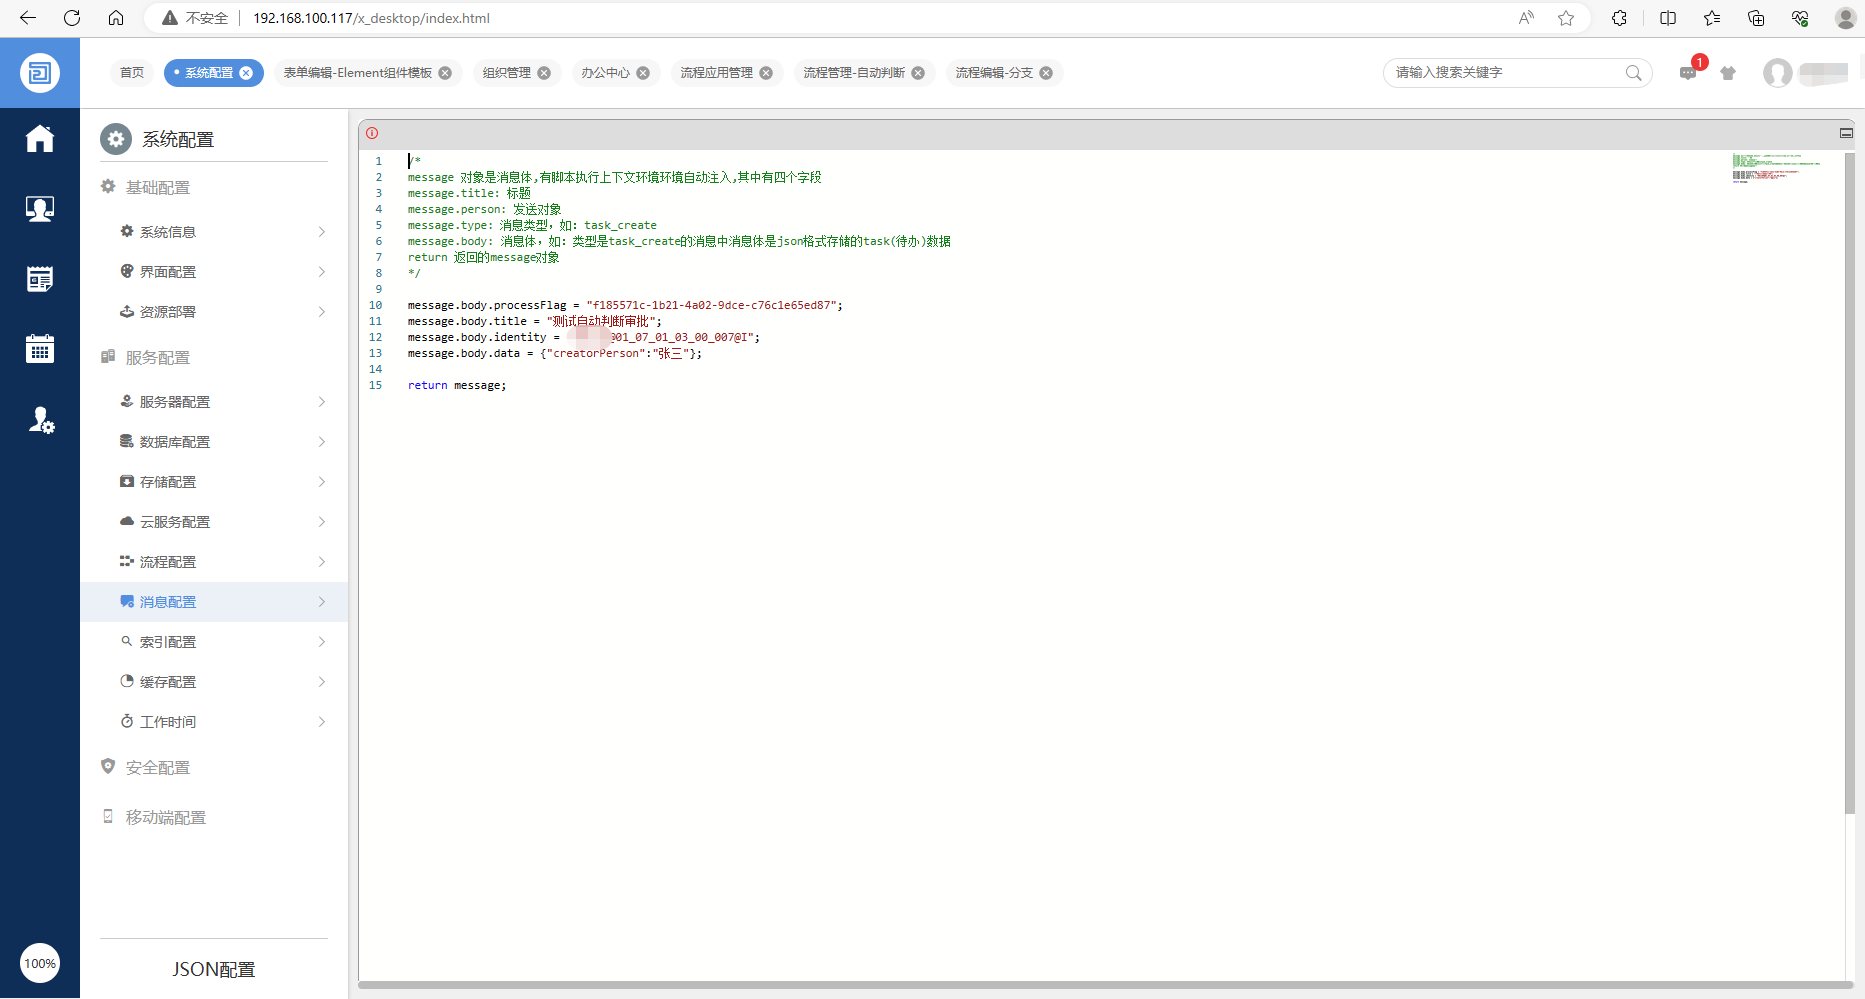
Task: Click the editor horizontal scrollbar
Action: 1106,985
